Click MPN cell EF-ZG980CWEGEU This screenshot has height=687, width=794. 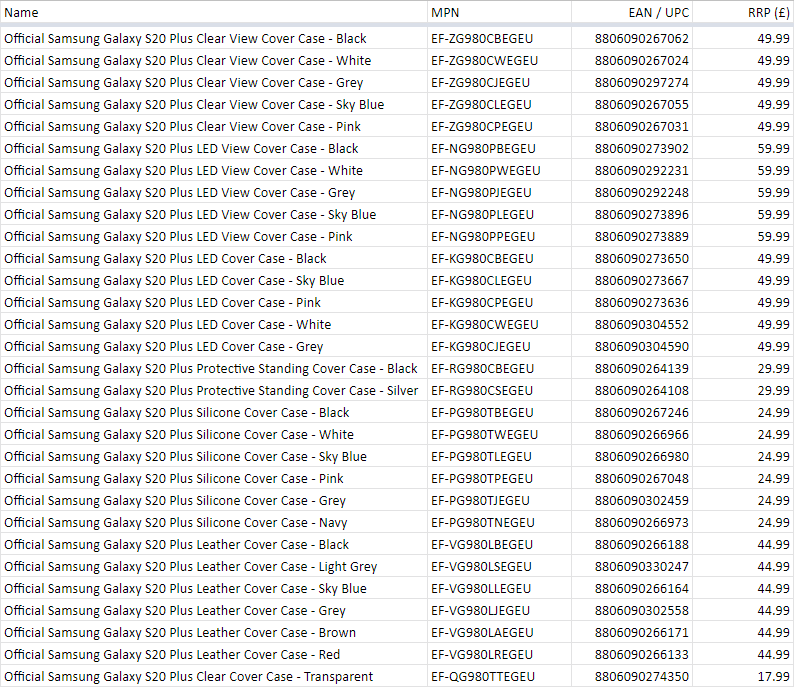[x=484, y=61]
